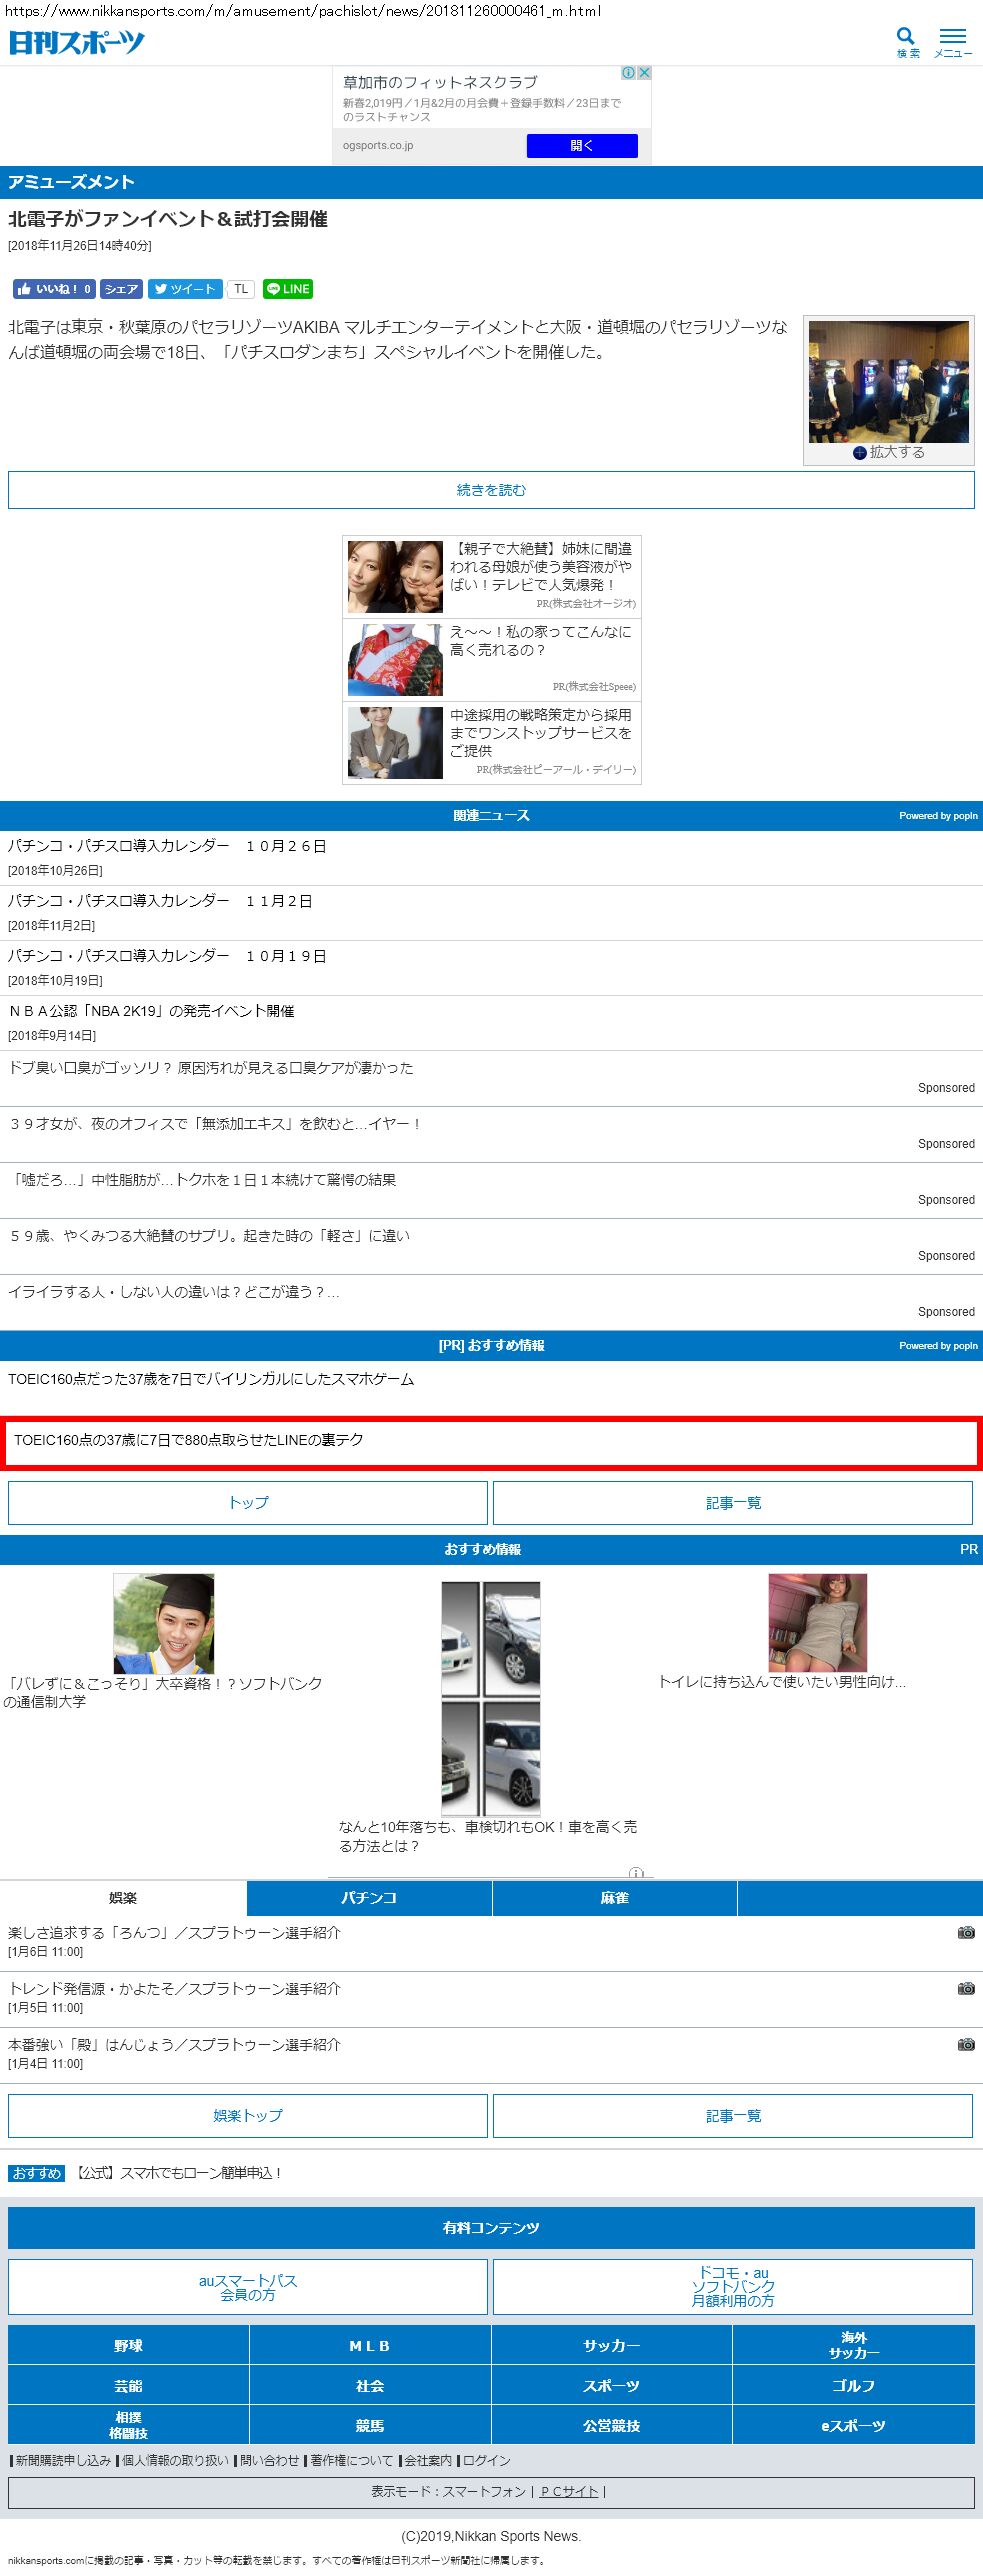Switch to the 麻雀 tab

tap(614, 1897)
